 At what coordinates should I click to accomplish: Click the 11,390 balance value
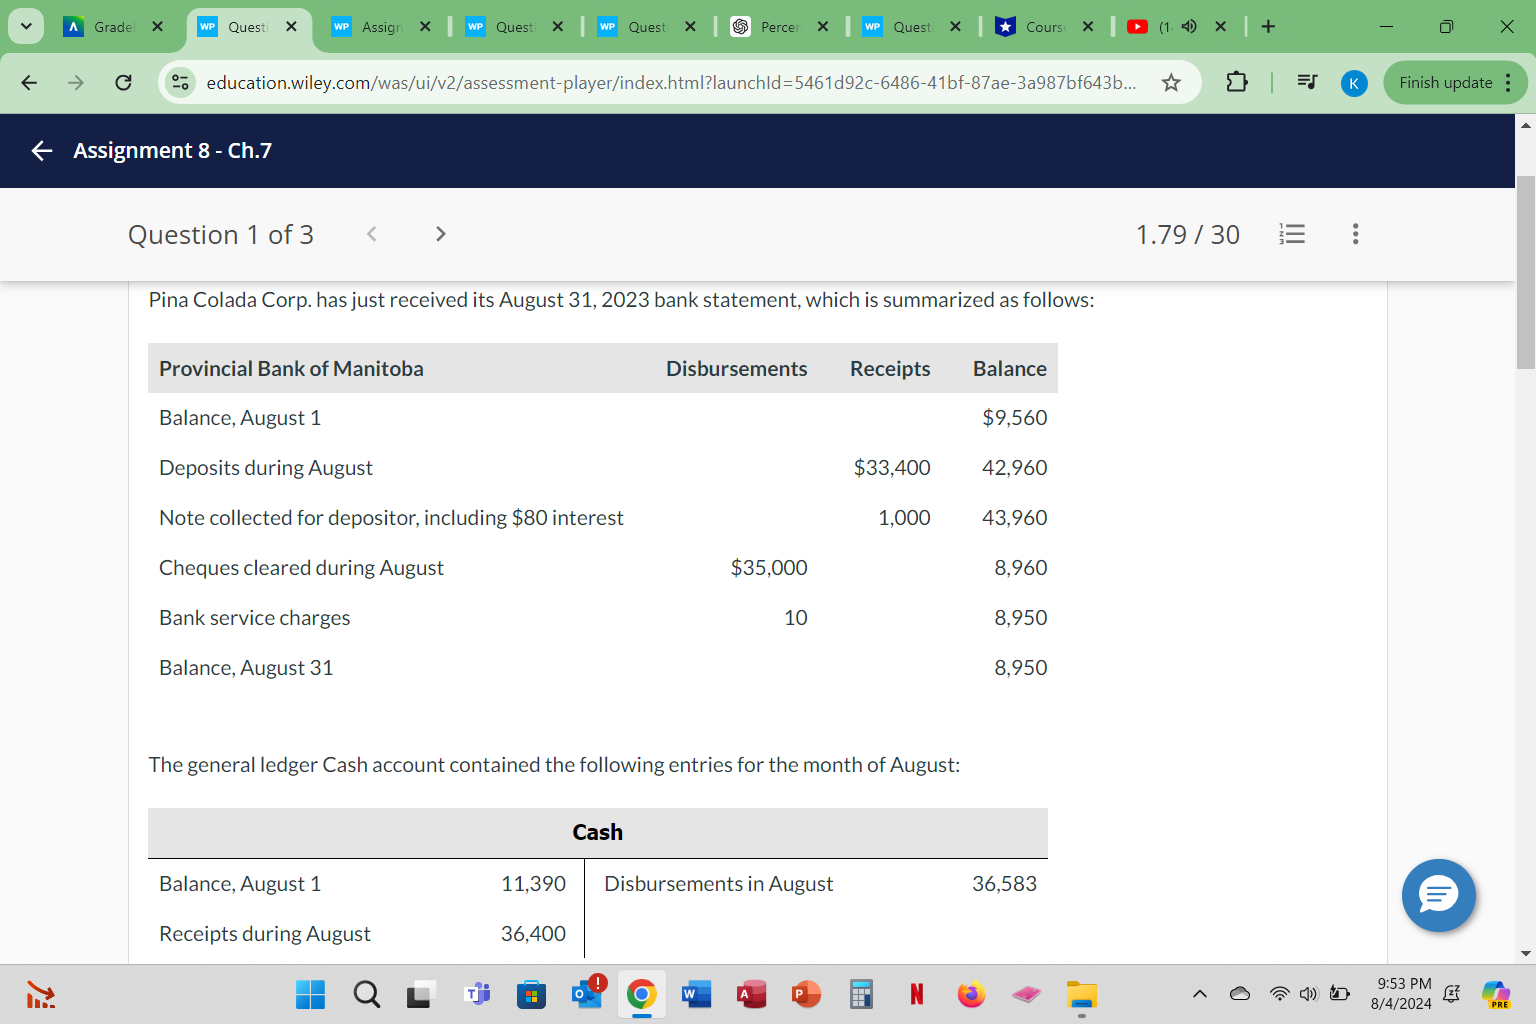pos(533,884)
